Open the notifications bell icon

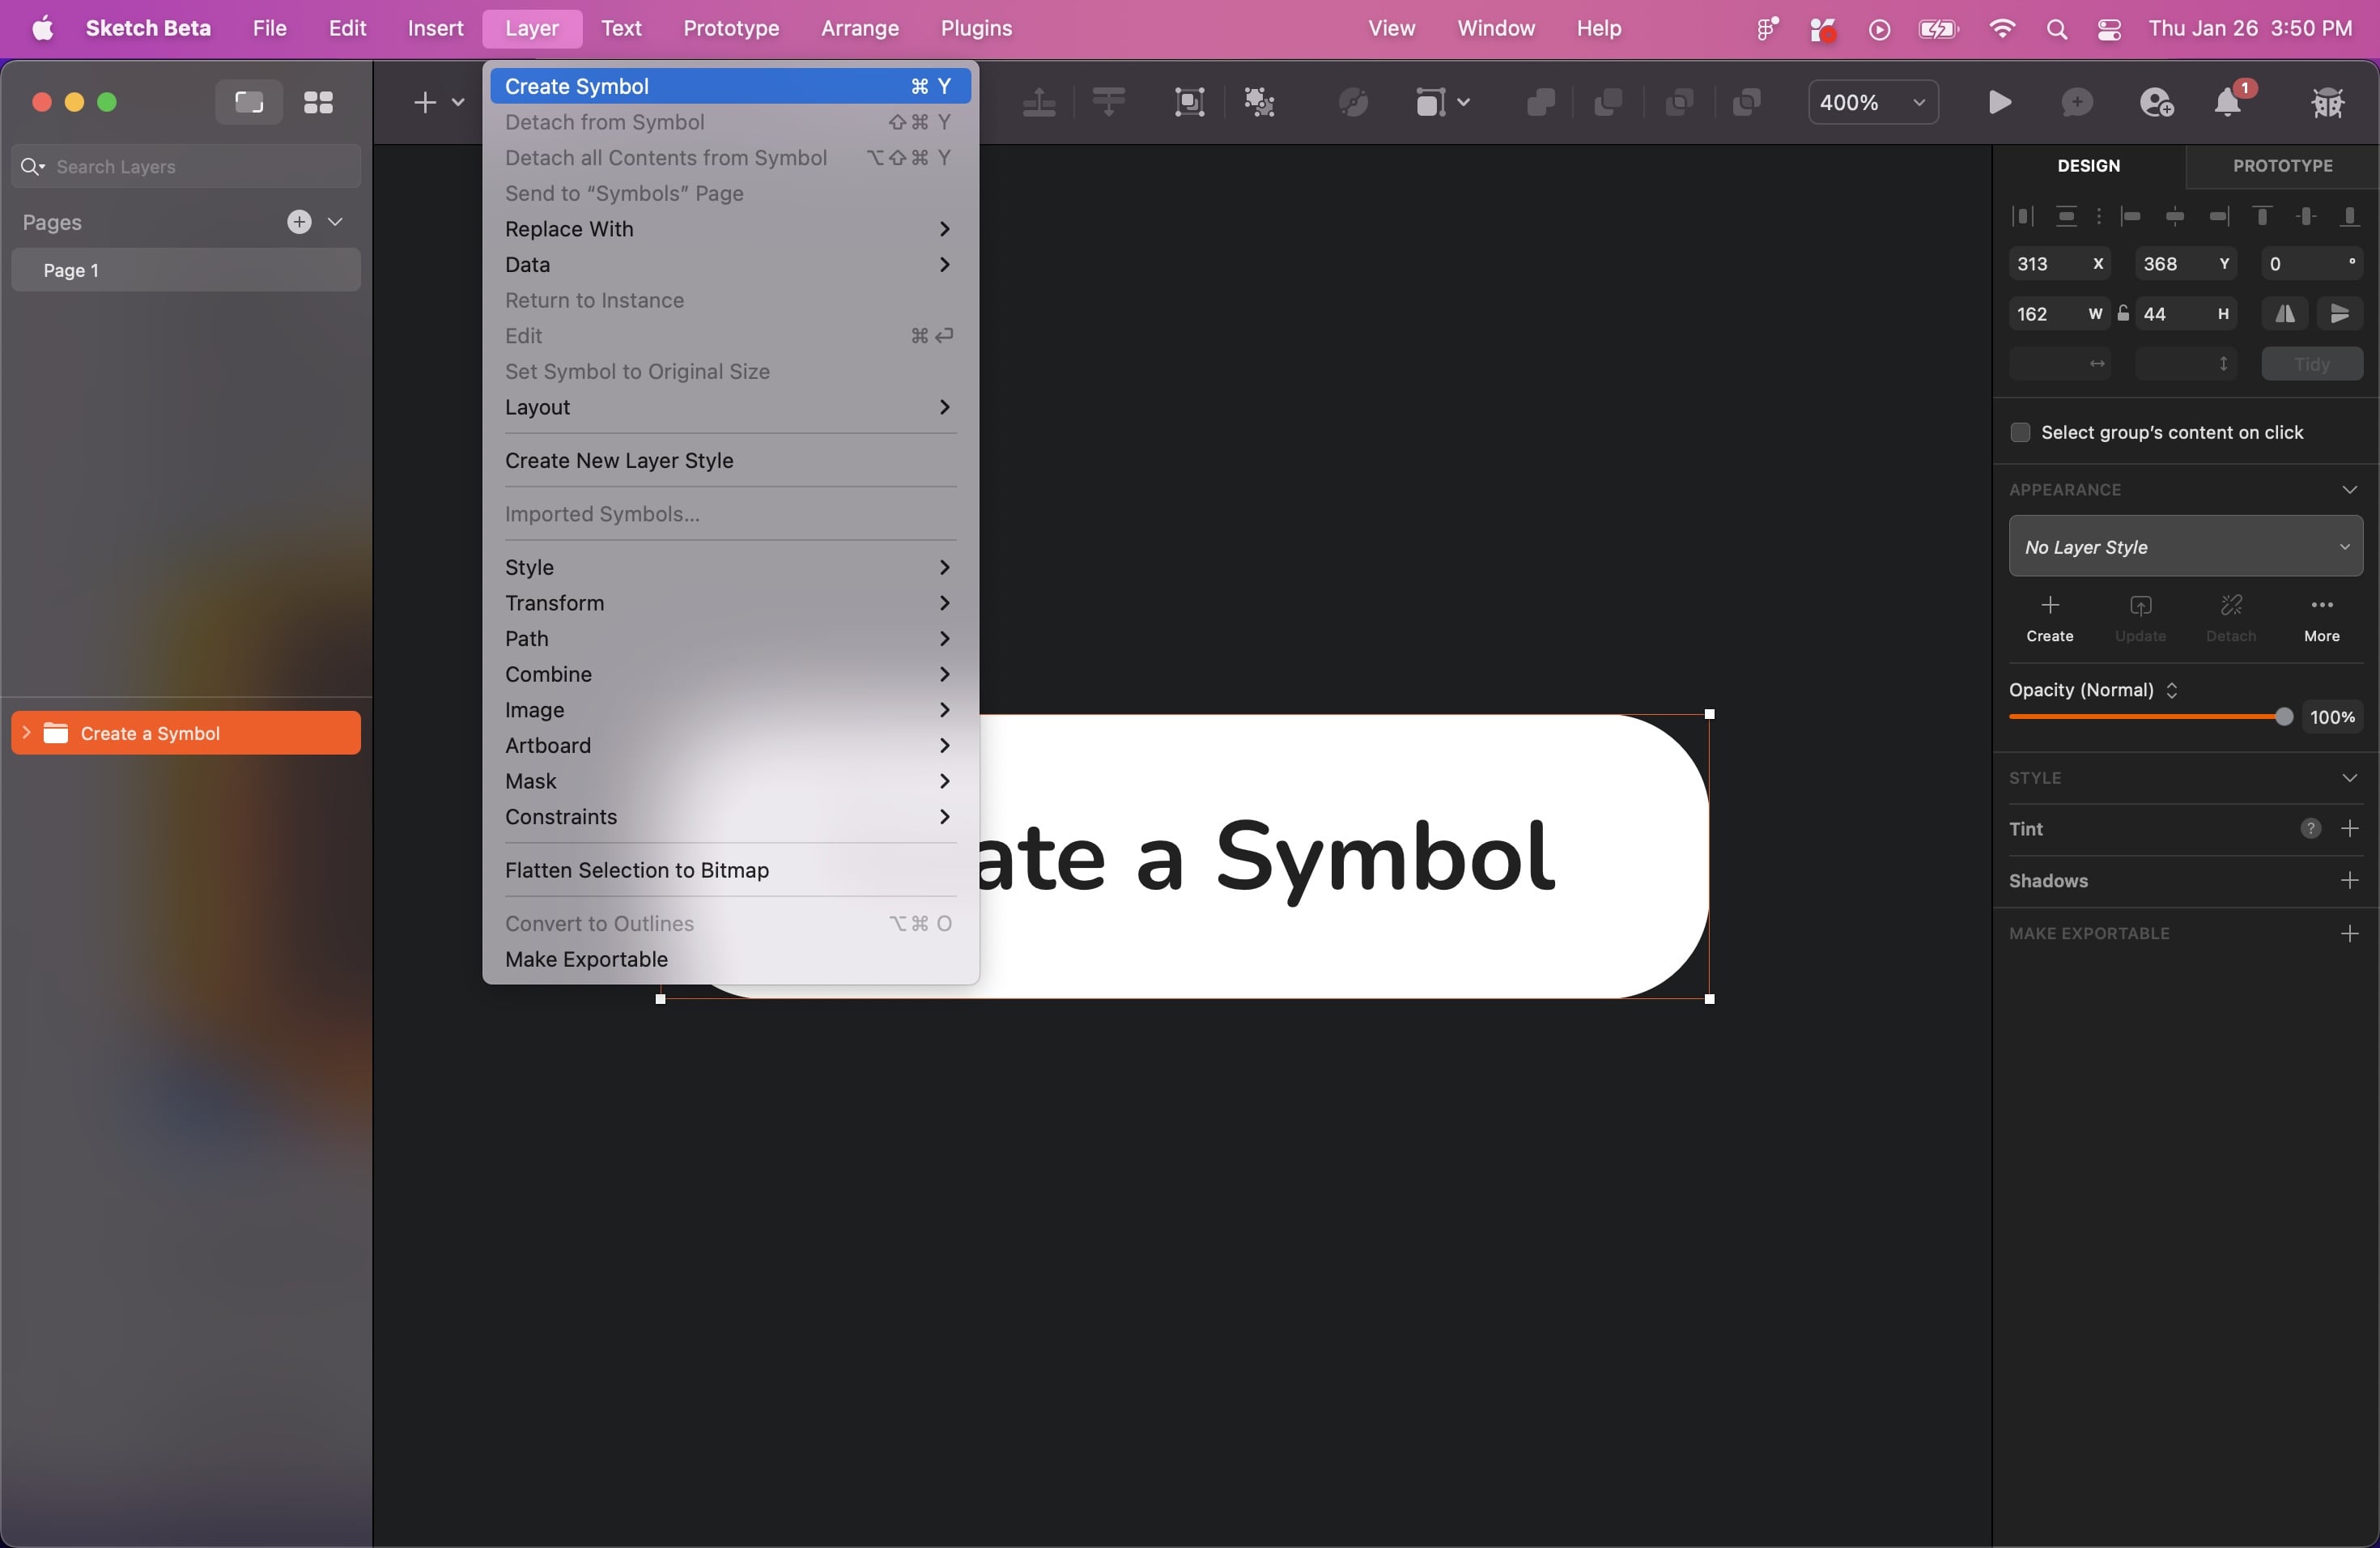coord(2228,102)
